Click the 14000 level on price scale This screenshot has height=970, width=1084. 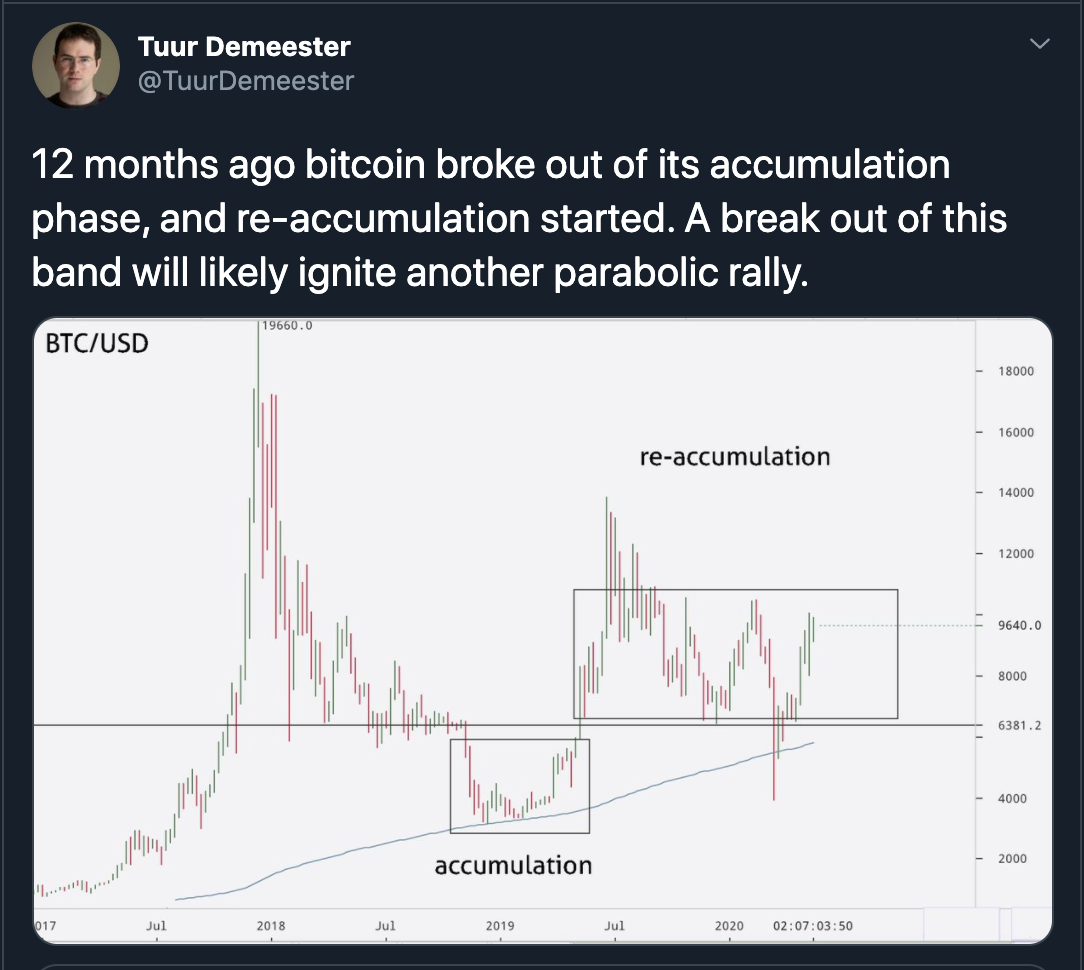pos(1016,493)
